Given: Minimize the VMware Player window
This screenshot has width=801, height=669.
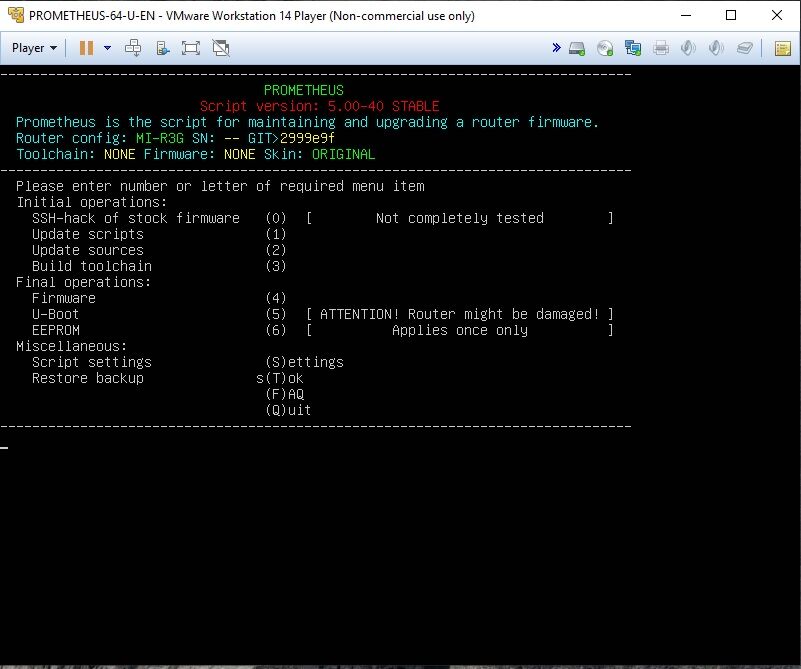Looking at the screenshot, I should [x=686, y=15].
